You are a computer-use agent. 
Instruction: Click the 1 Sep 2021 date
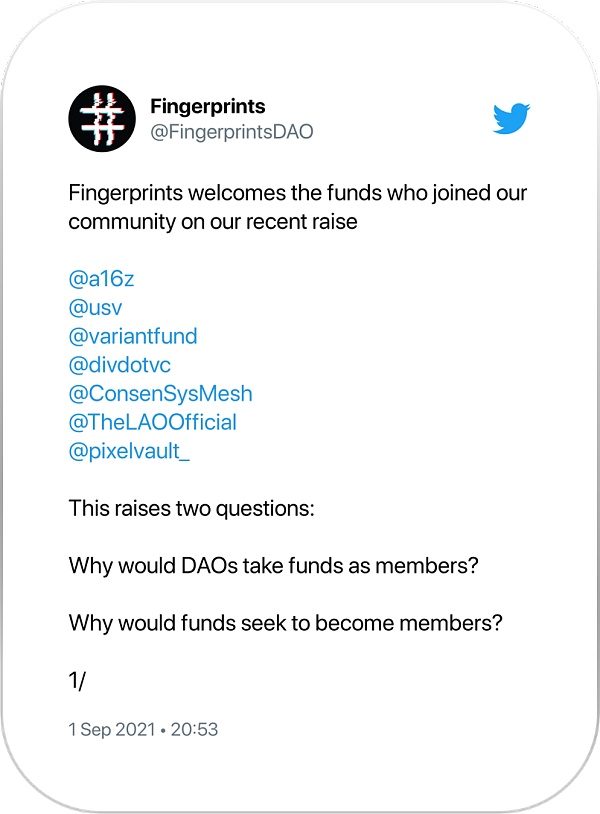[111, 730]
